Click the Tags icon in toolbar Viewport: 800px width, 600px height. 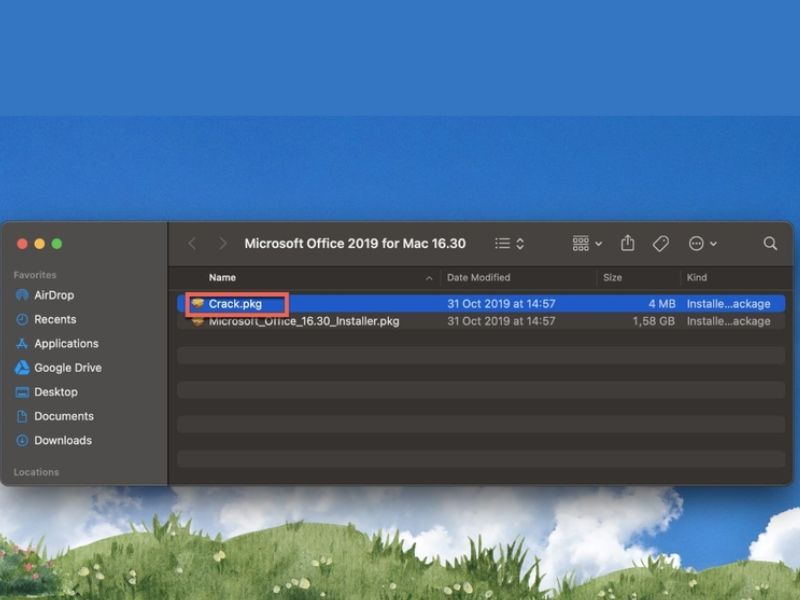pos(661,243)
